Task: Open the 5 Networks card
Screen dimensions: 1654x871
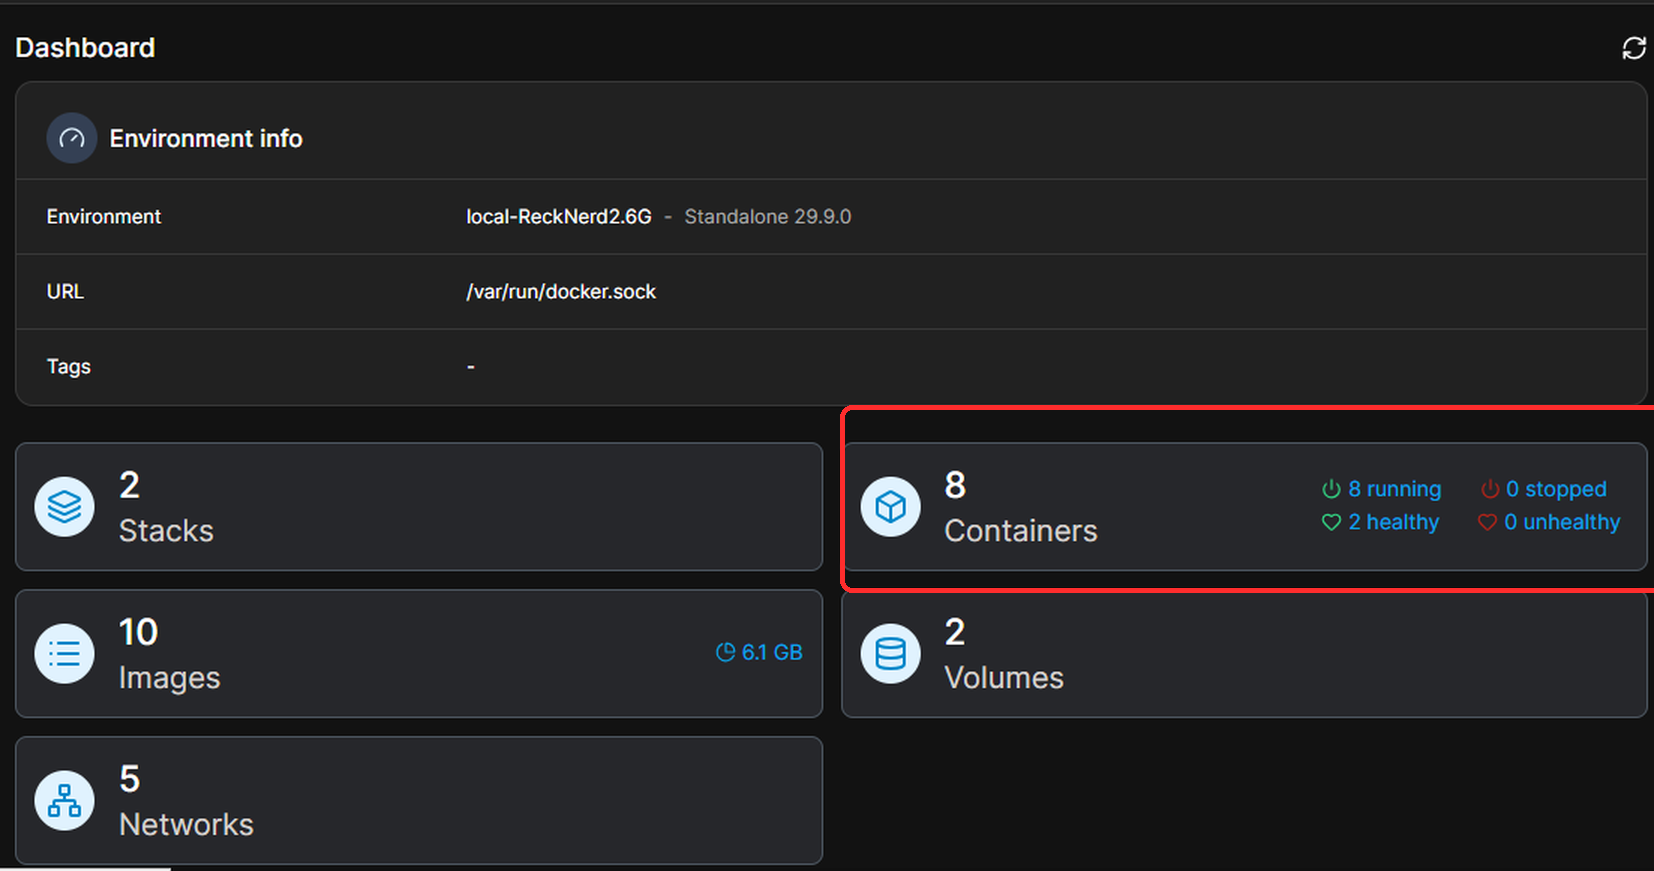Action: click(x=419, y=801)
